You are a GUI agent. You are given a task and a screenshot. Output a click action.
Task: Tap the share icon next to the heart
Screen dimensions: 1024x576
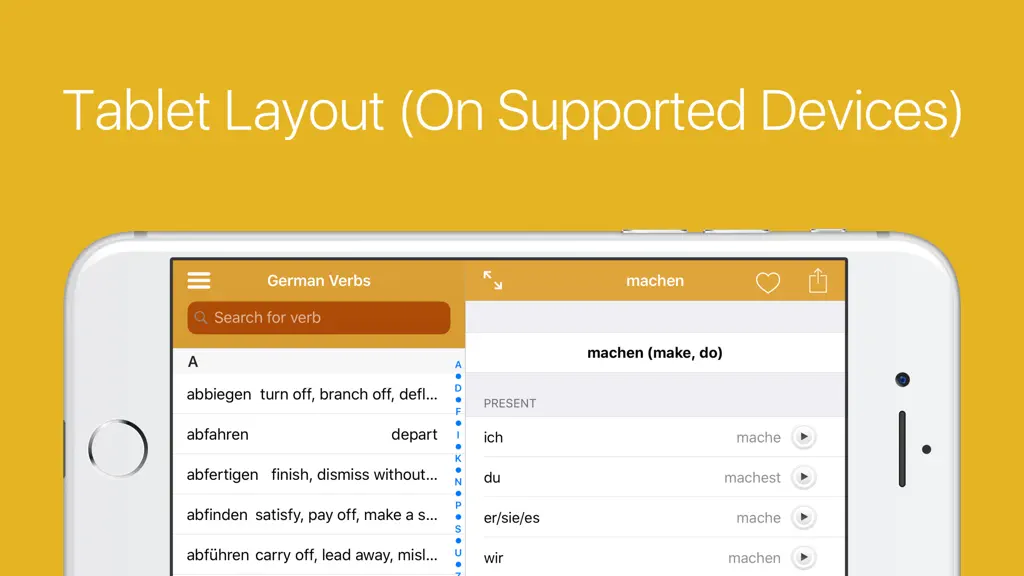tap(818, 280)
